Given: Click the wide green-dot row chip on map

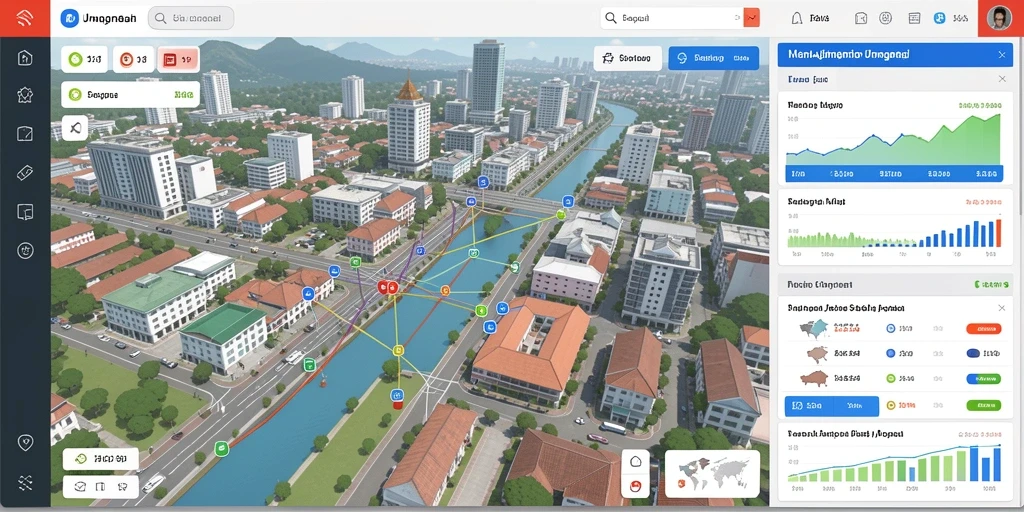Looking at the screenshot, I should click(x=131, y=95).
